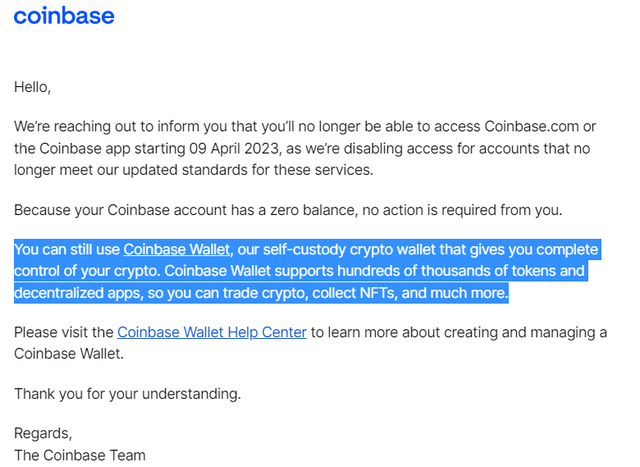640x467 pixels.
Task: Click the 'Please visit the' text
Action: (64, 332)
